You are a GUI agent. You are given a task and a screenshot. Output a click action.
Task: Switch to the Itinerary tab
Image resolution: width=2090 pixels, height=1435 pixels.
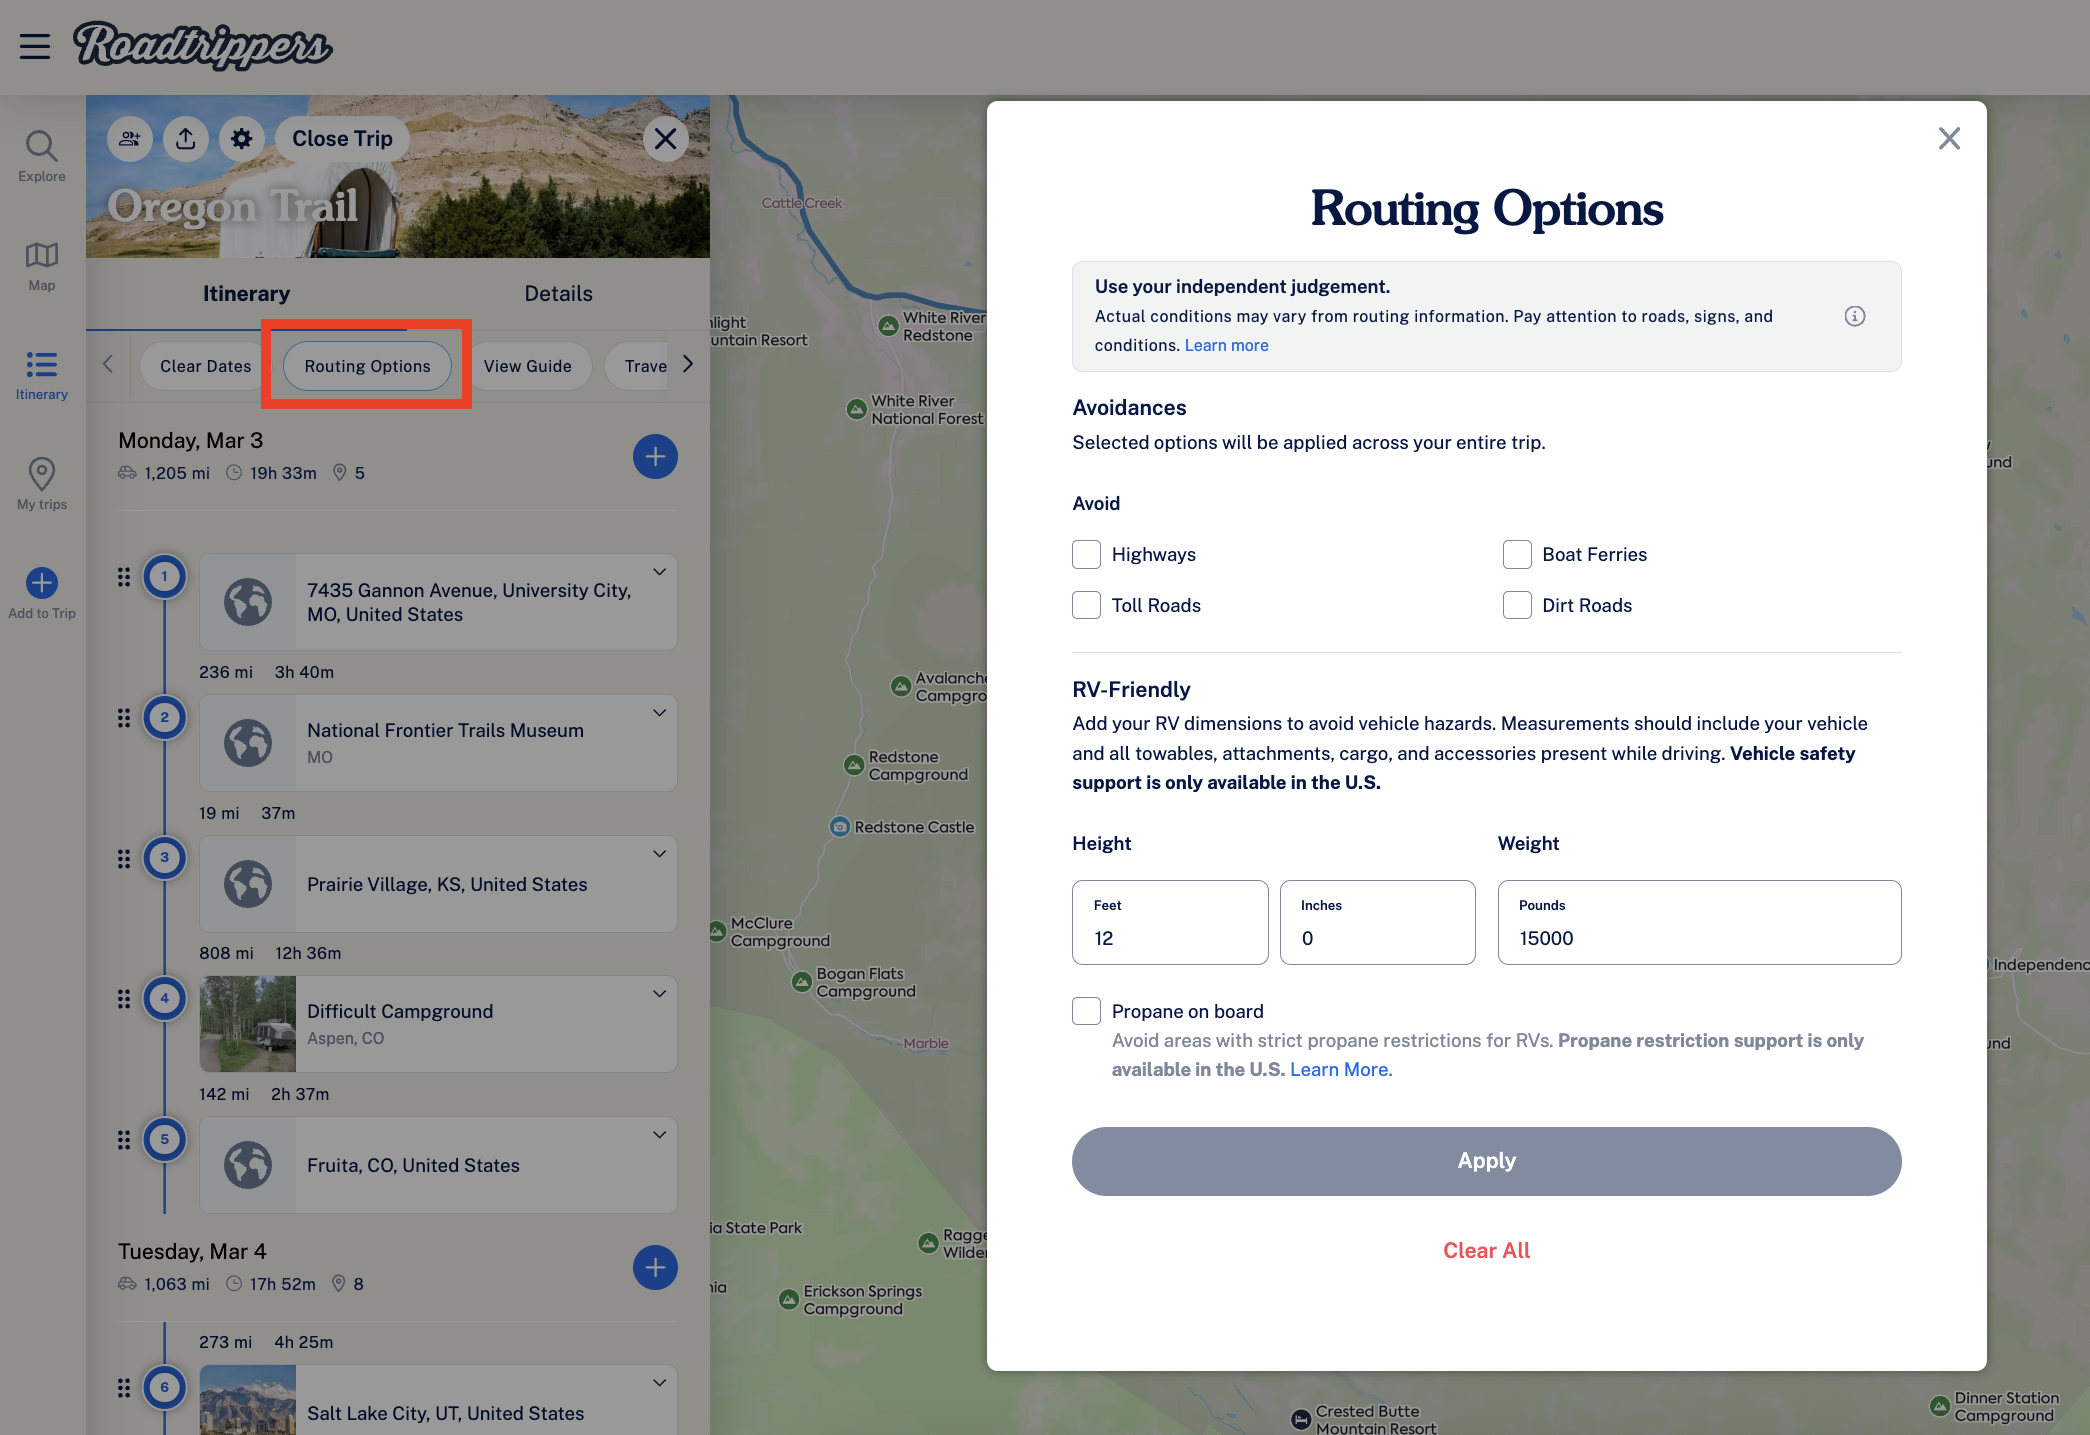pos(246,294)
